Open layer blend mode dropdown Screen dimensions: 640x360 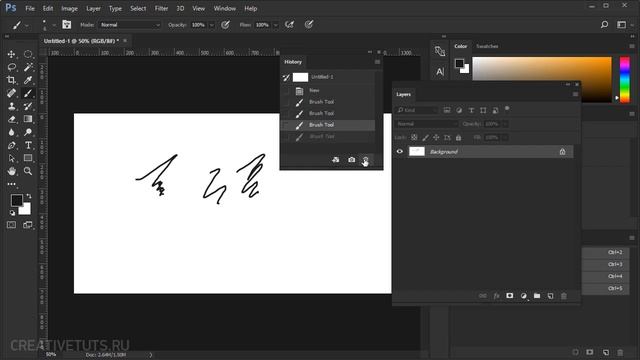pos(427,124)
